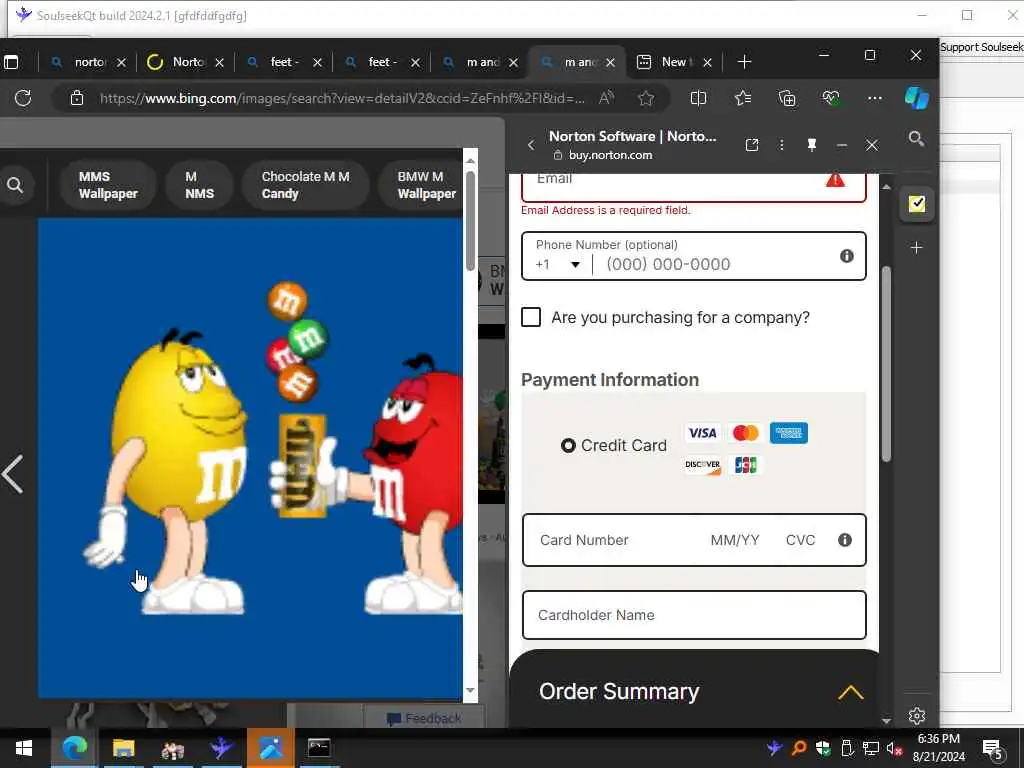Click the image viewer vertical scrollbar thumb
The image size is (1024, 768).
(x=470, y=221)
